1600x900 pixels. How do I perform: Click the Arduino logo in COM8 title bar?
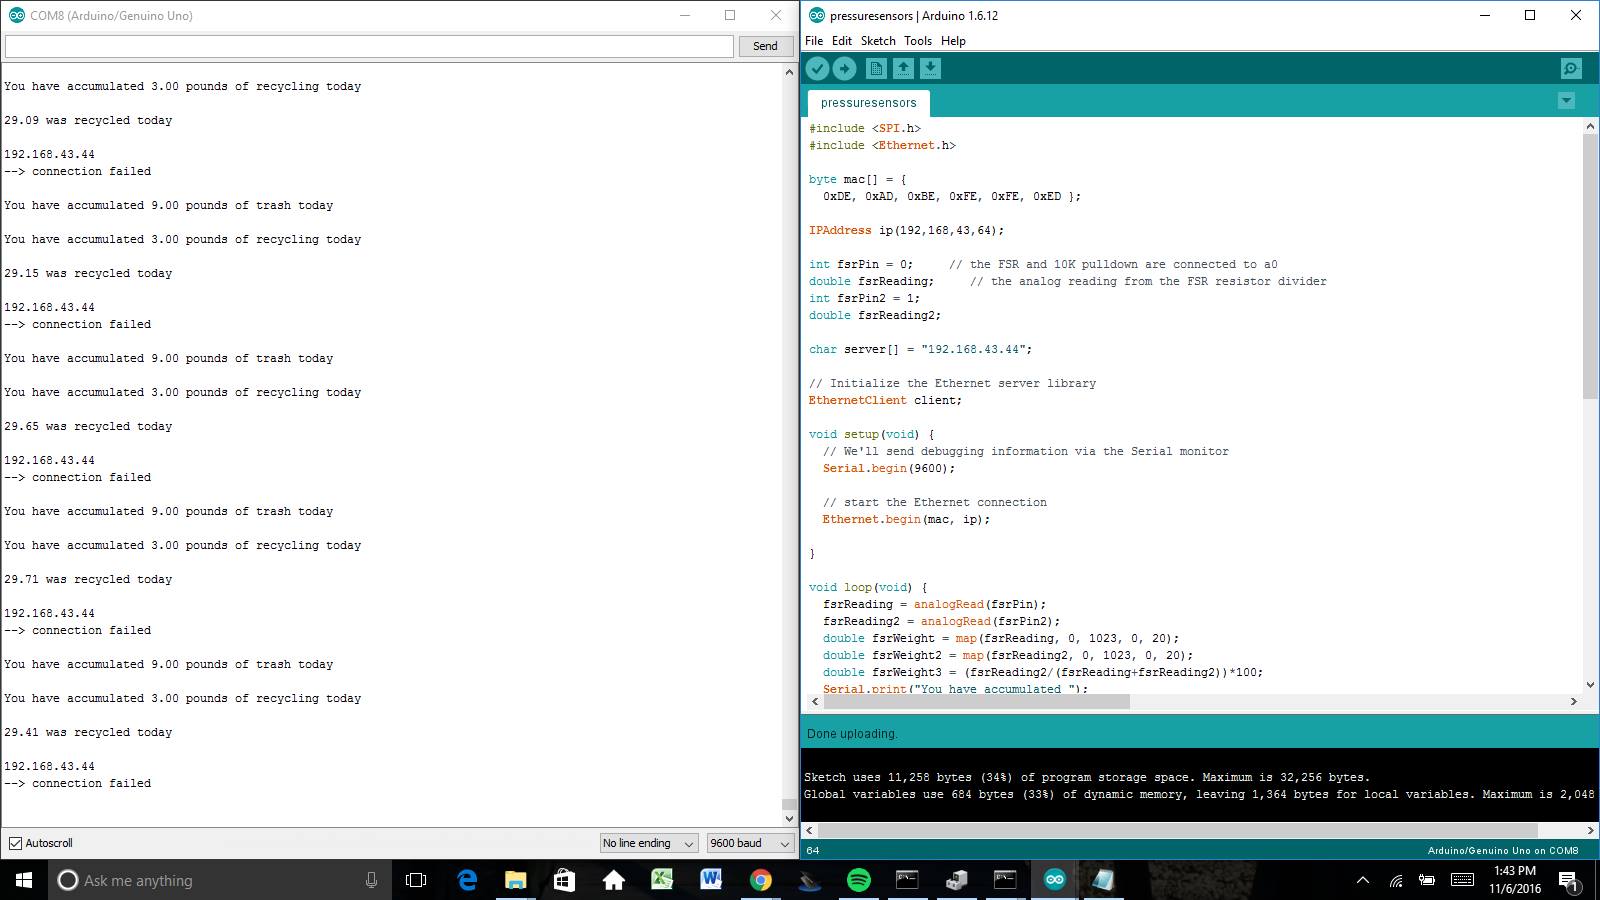click(16, 15)
